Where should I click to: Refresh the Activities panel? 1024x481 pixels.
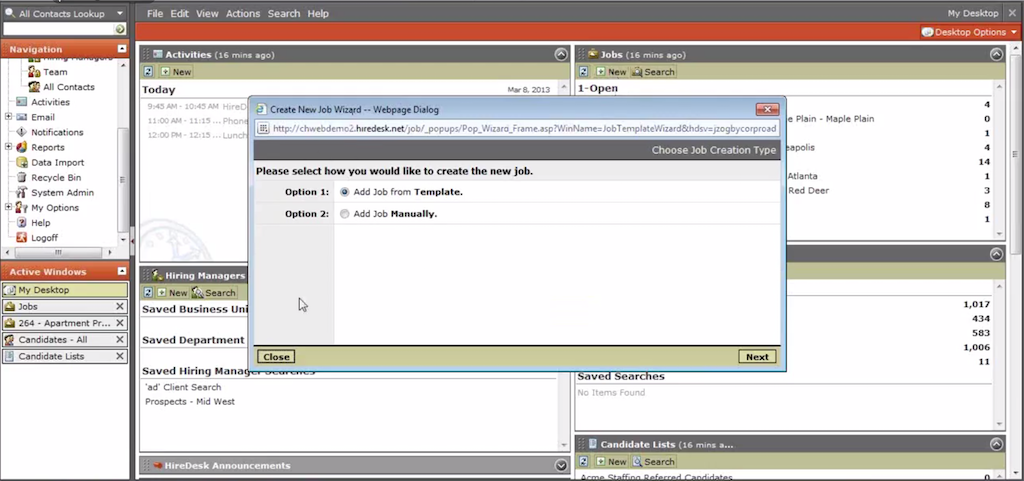(x=148, y=72)
